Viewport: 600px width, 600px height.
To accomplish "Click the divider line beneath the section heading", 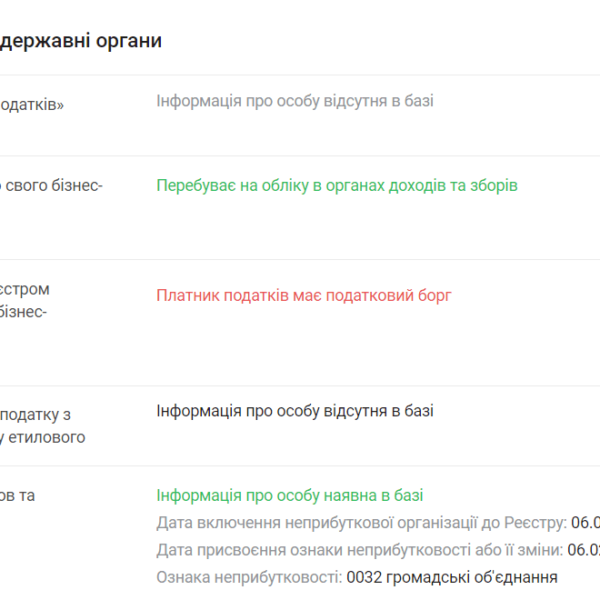I will tap(300, 75).
